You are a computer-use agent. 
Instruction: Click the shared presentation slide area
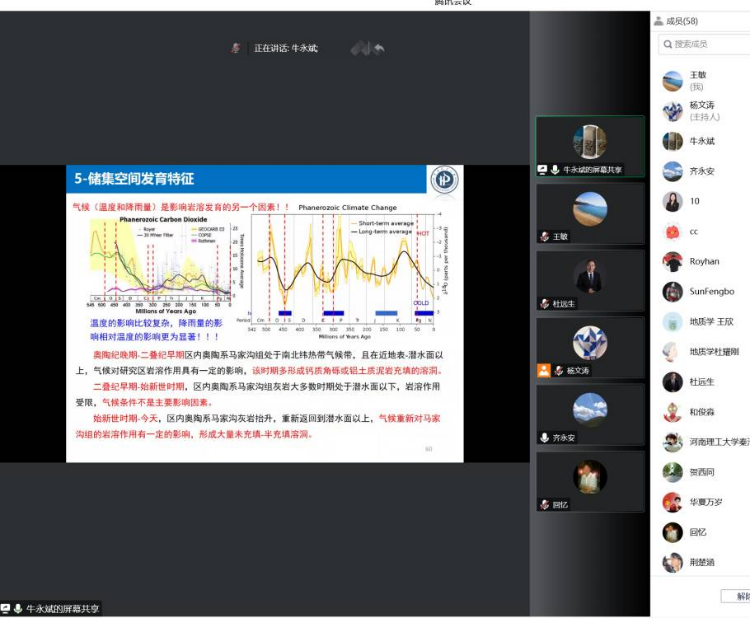pos(265,313)
